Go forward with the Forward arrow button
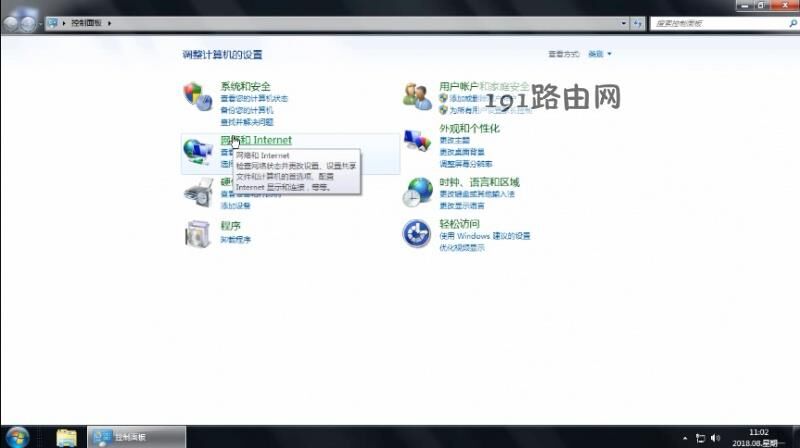This screenshot has width=800, height=448. (28, 23)
